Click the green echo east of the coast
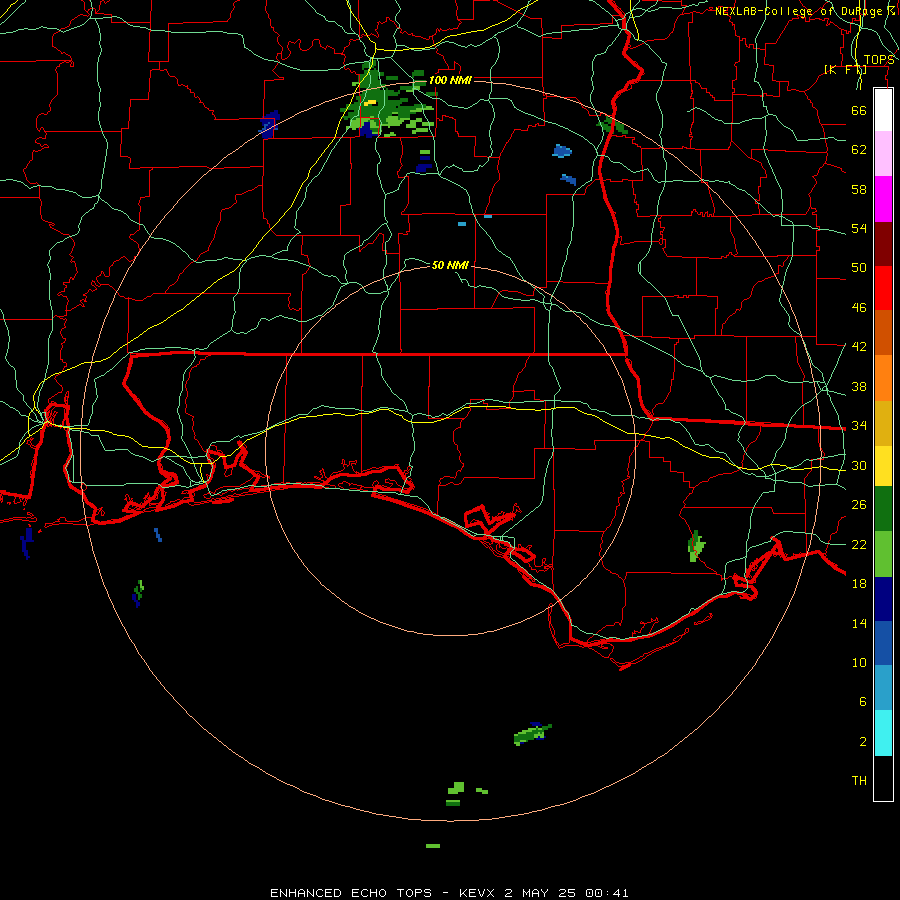 point(696,546)
